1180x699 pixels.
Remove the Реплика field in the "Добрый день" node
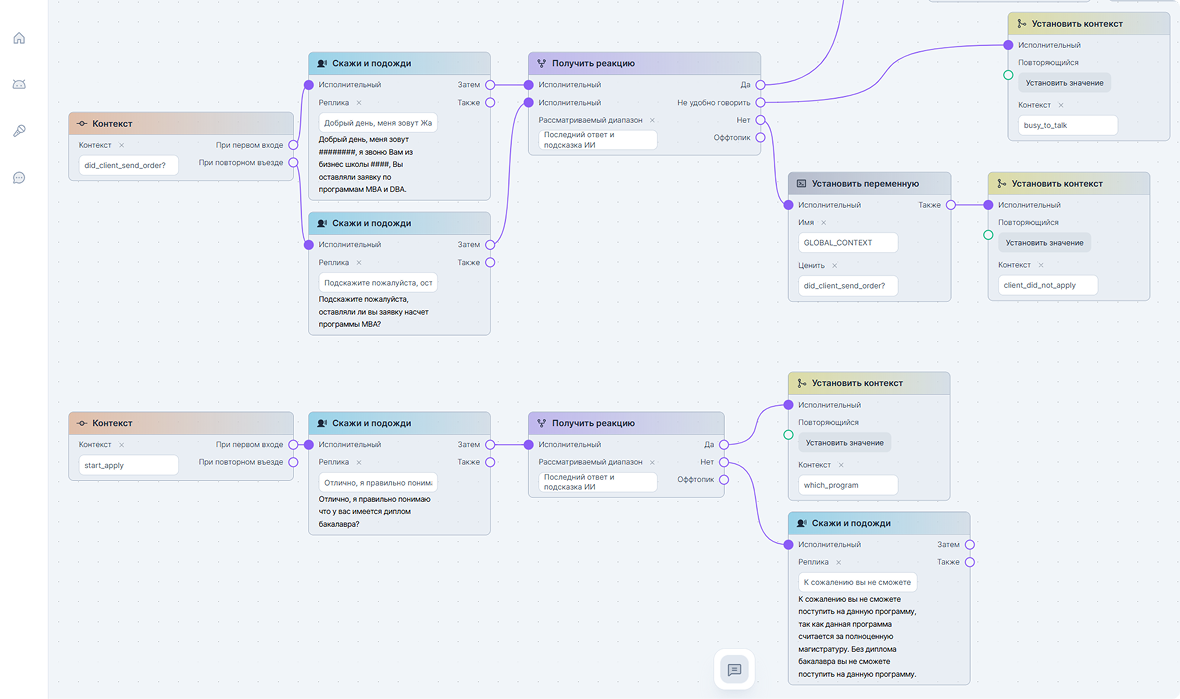coord(359,103)
